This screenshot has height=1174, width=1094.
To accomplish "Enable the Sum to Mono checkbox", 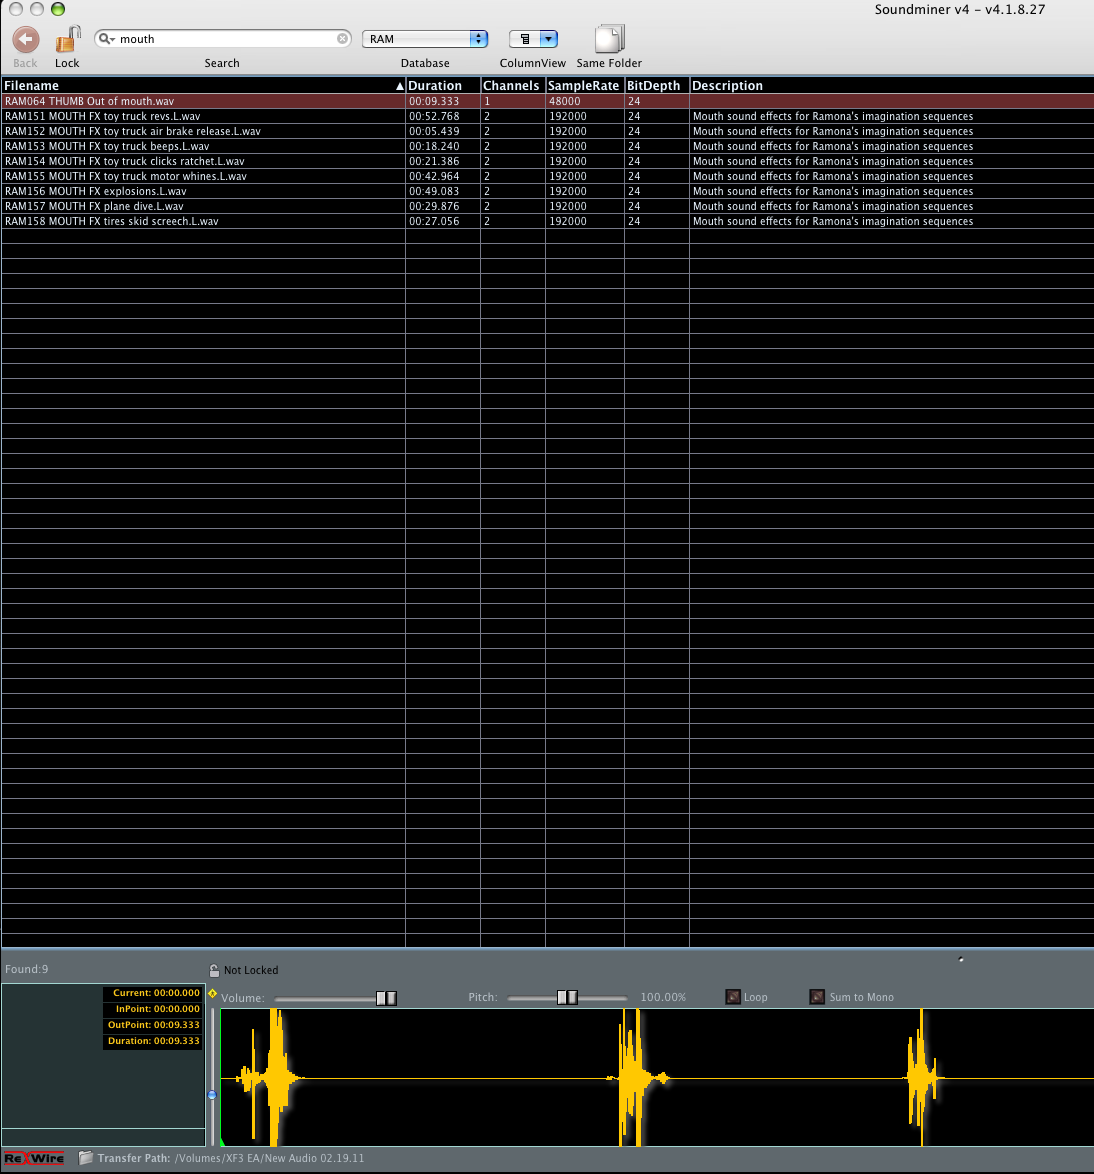I will tap(817, 997).
